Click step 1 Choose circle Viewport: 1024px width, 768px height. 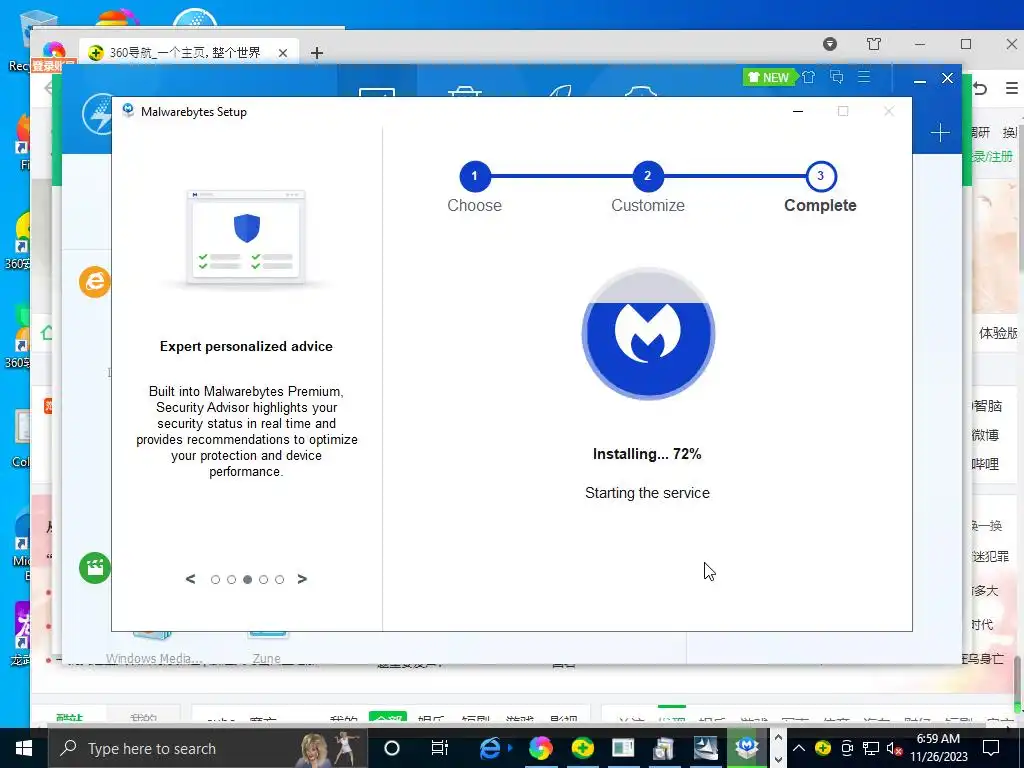pyautogui.click(x=475, y=176)
